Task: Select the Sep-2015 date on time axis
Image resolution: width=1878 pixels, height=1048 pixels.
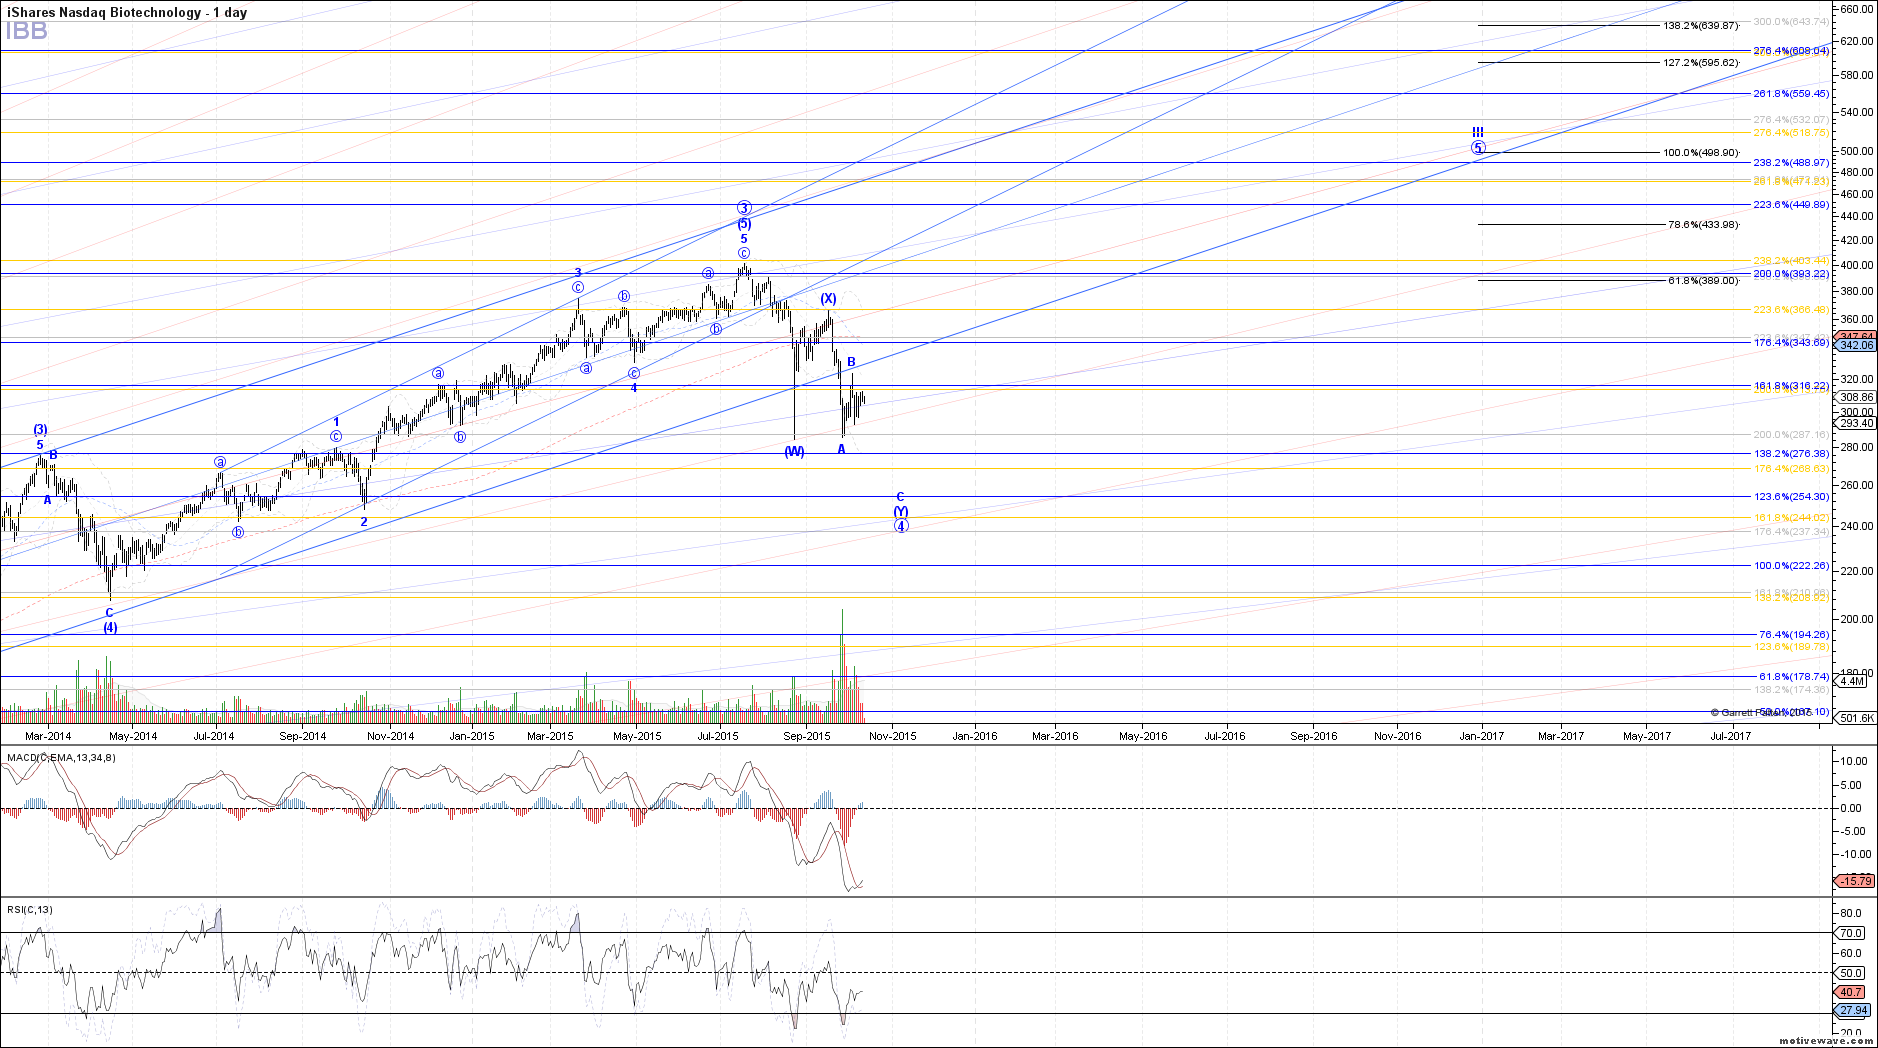Action: [x=806, y=736]
